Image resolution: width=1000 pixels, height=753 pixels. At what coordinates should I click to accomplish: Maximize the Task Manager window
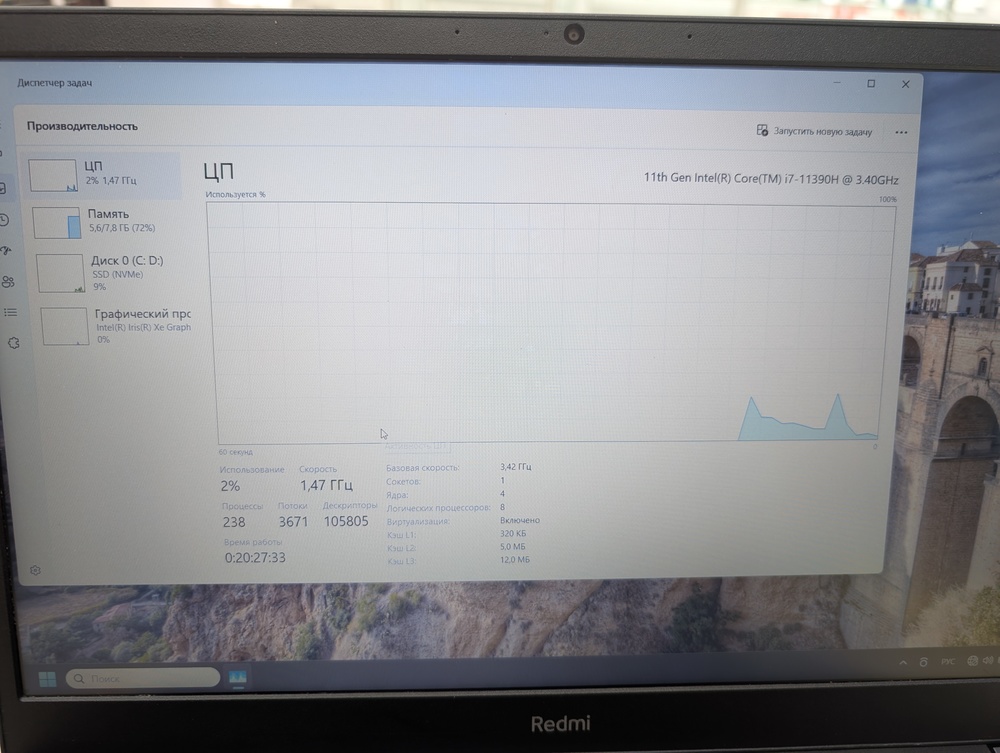[871, 84]
